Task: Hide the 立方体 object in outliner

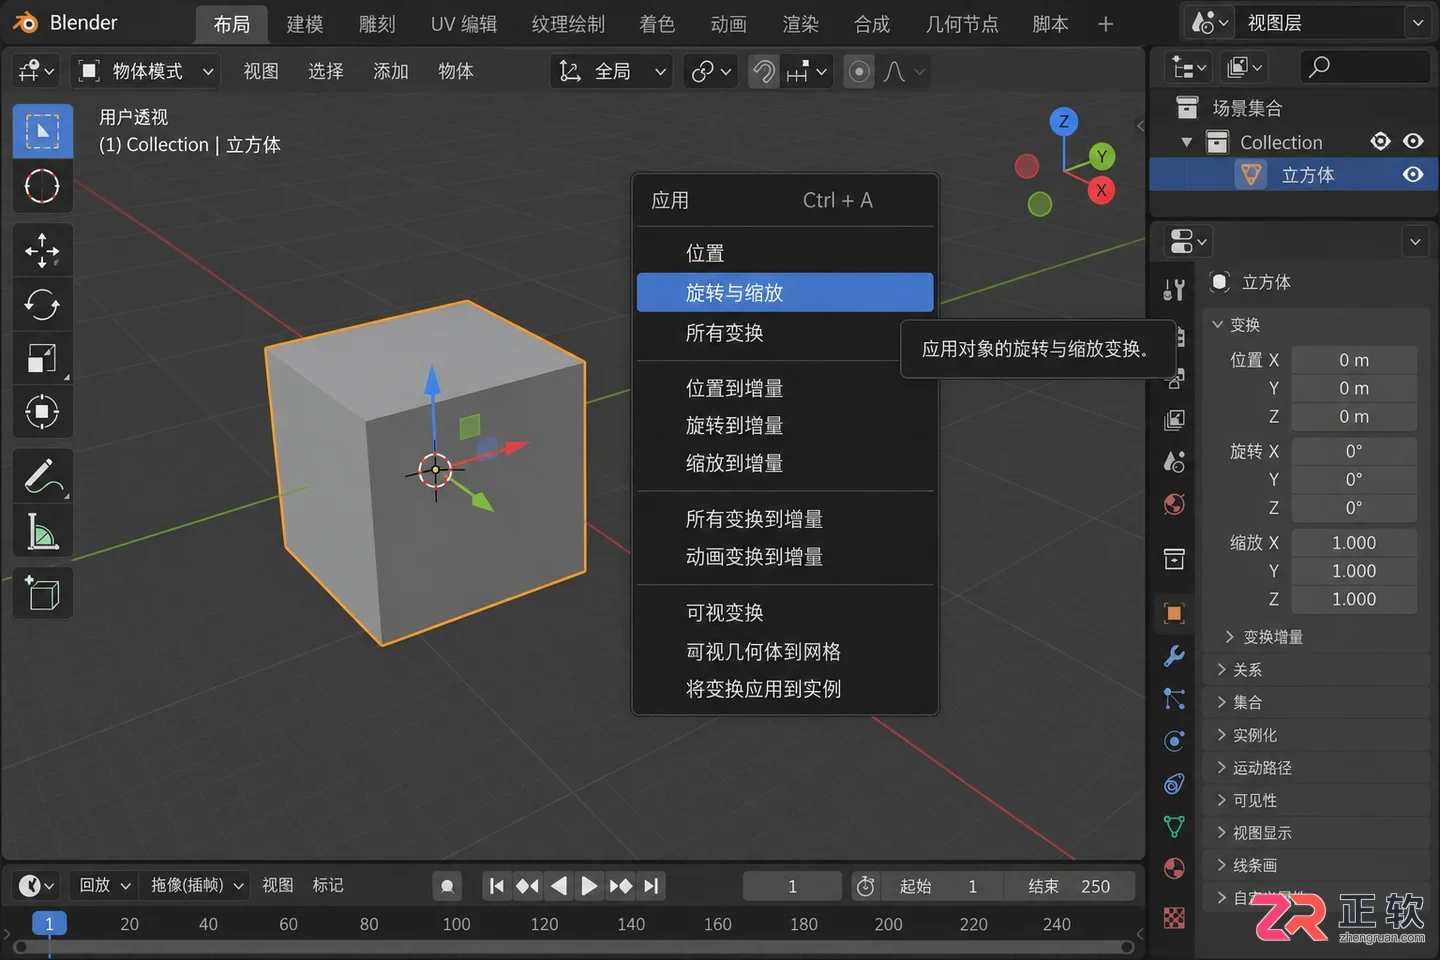Action: (x=1413, y=174)
